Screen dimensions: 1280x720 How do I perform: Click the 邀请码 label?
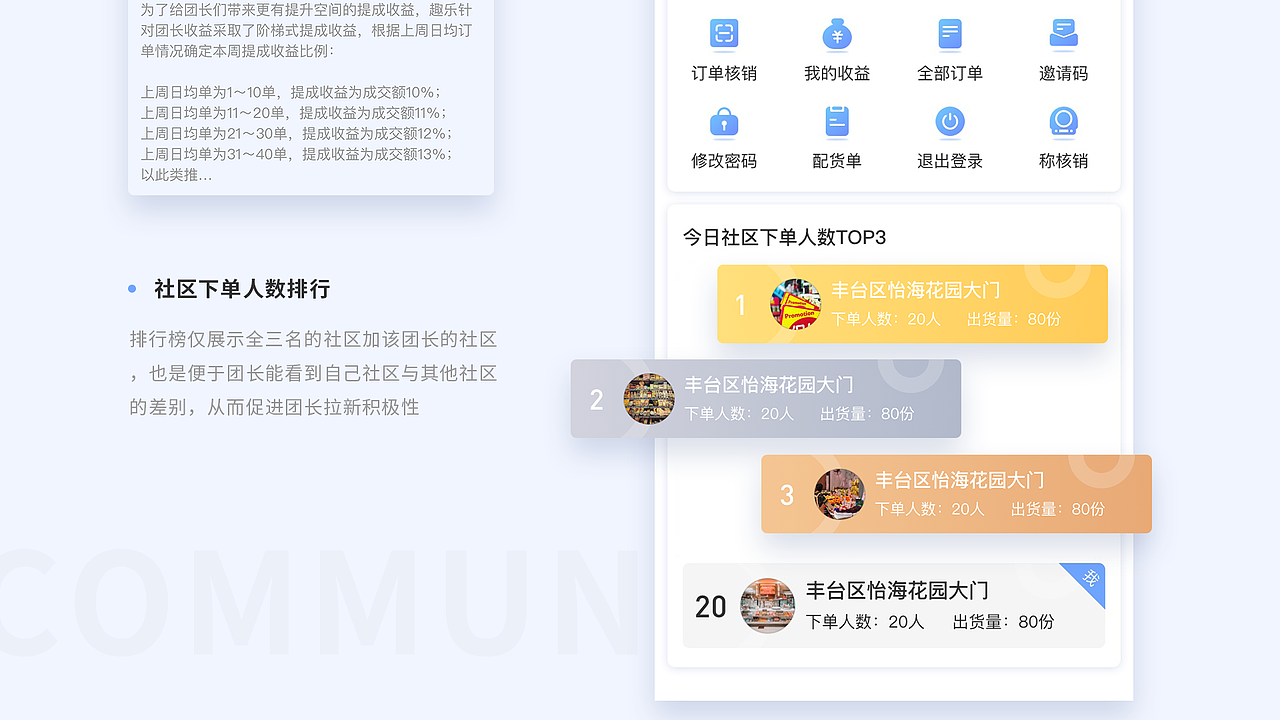click(1063, 73)
